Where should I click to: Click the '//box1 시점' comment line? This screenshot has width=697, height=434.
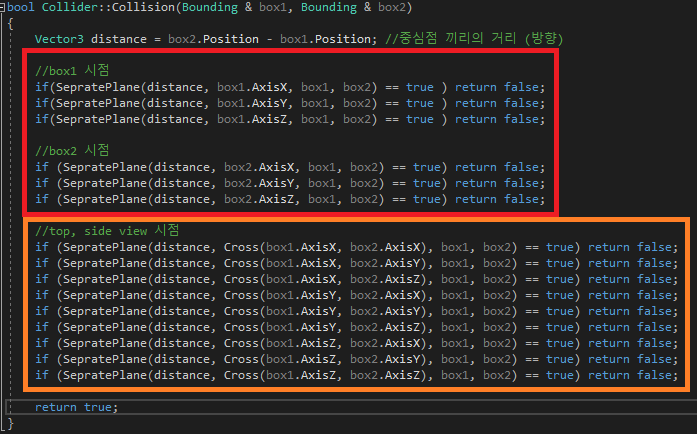72,70
